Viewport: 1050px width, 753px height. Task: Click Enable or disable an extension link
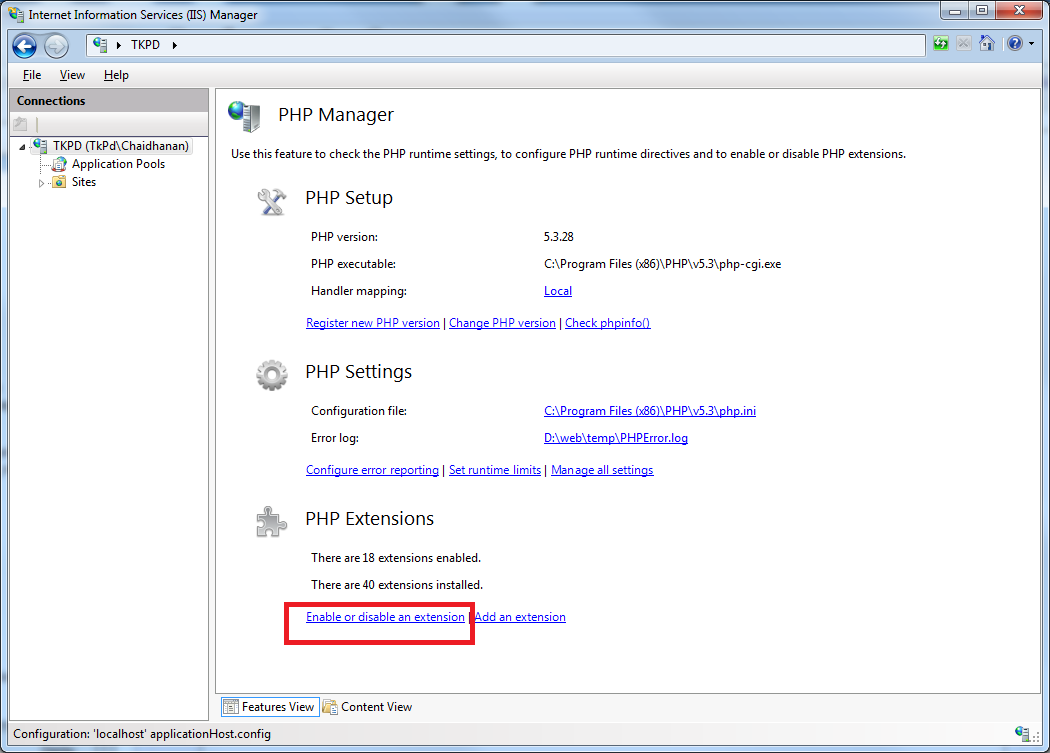tap(385, 617)
